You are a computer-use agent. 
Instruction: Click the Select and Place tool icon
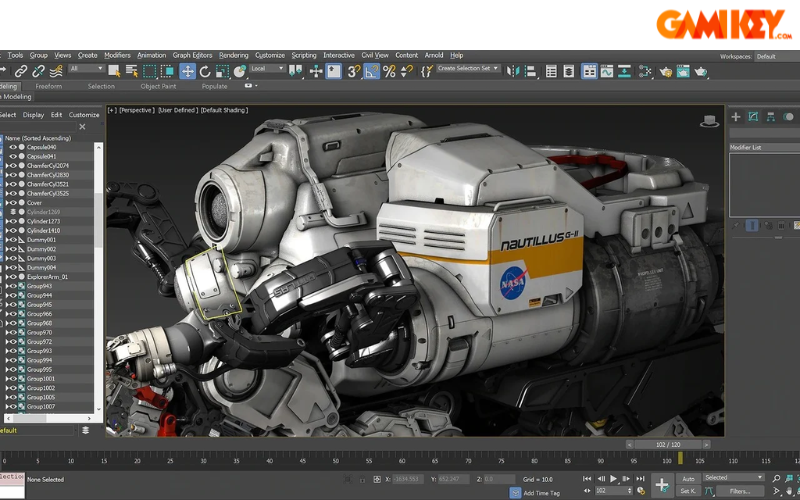(x=239, y=71)
